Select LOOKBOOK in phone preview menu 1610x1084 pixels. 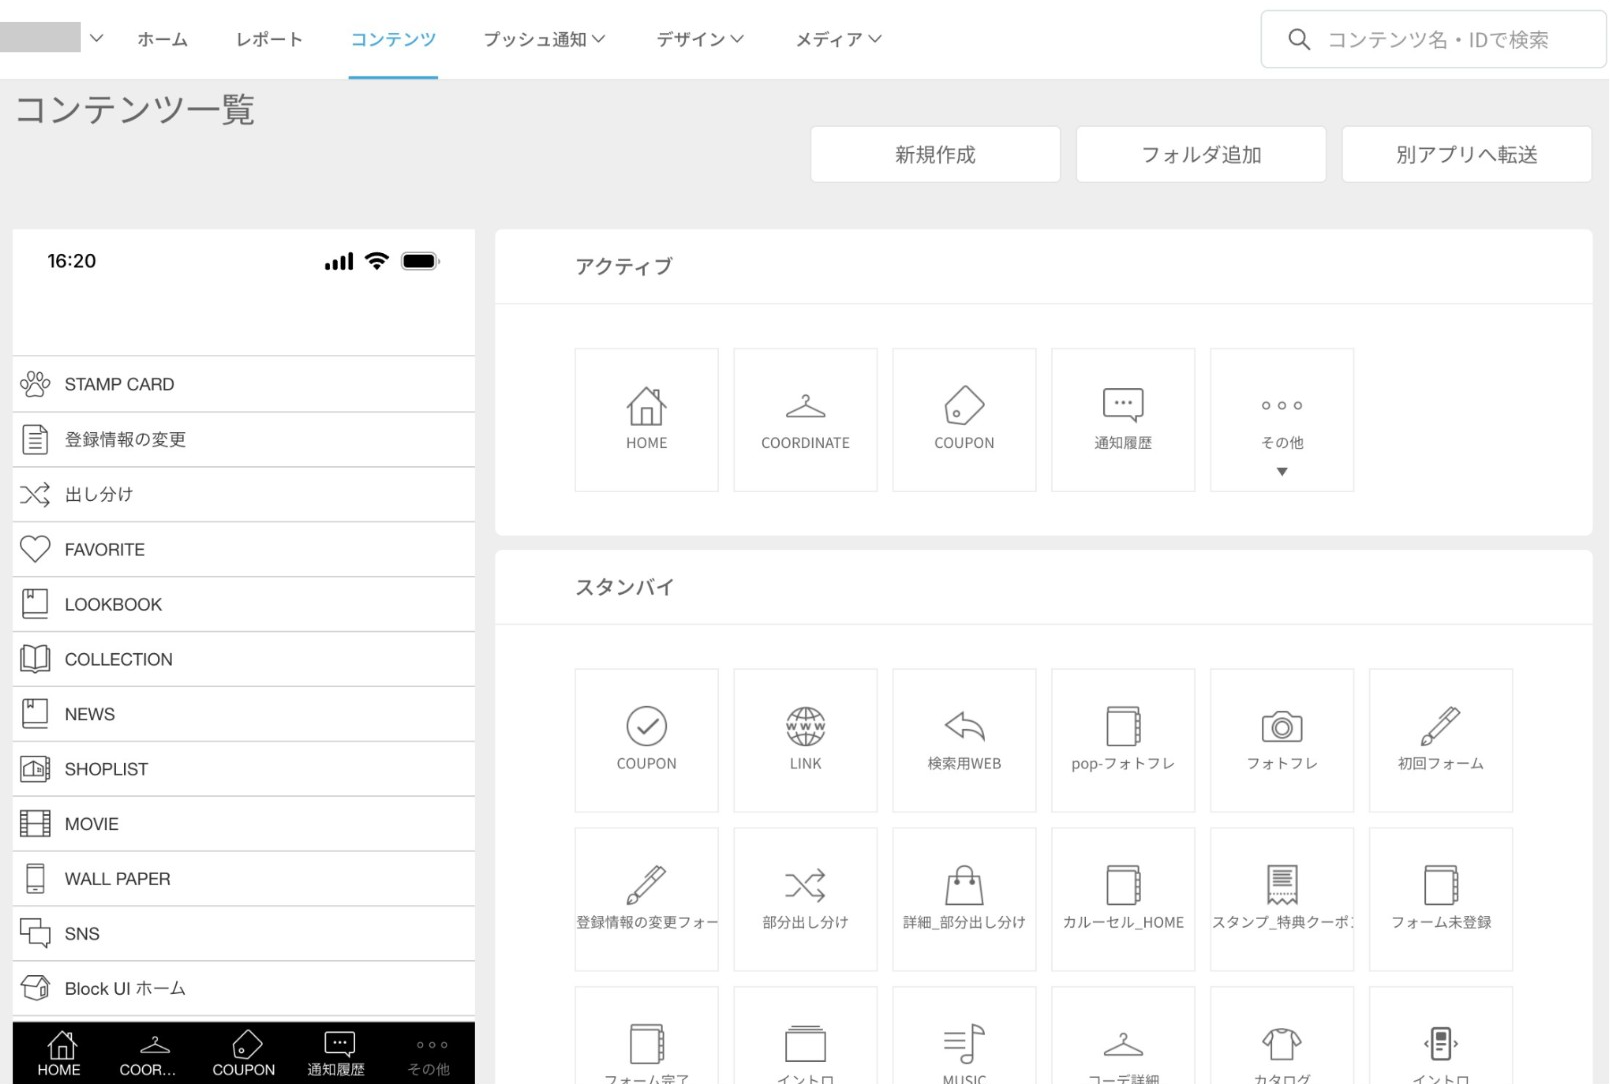(244, 604)
